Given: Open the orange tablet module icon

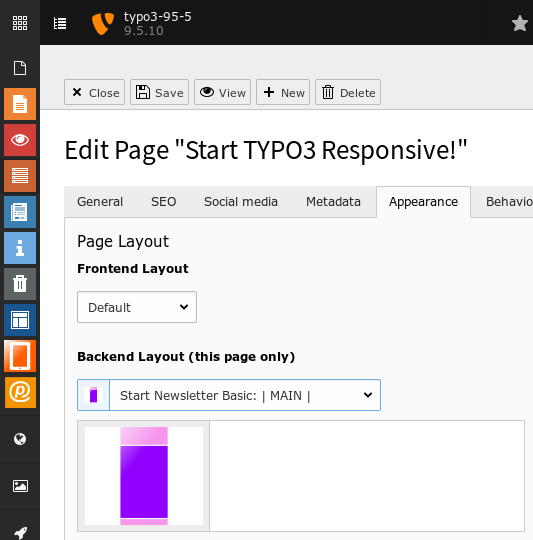Looking at the screenshot, I should coord(20,356).
